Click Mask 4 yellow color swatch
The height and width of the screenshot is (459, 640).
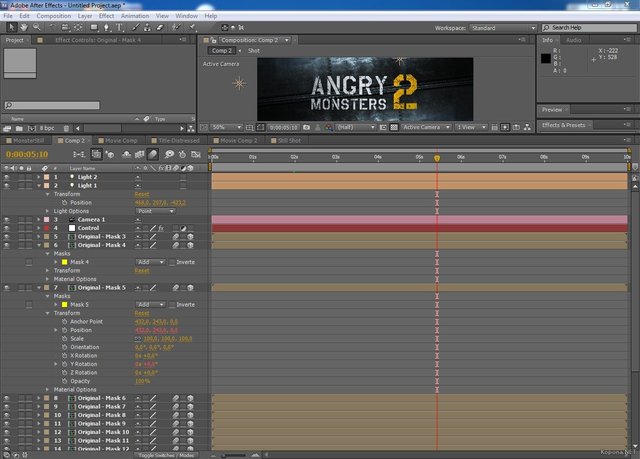pos(64,262)
